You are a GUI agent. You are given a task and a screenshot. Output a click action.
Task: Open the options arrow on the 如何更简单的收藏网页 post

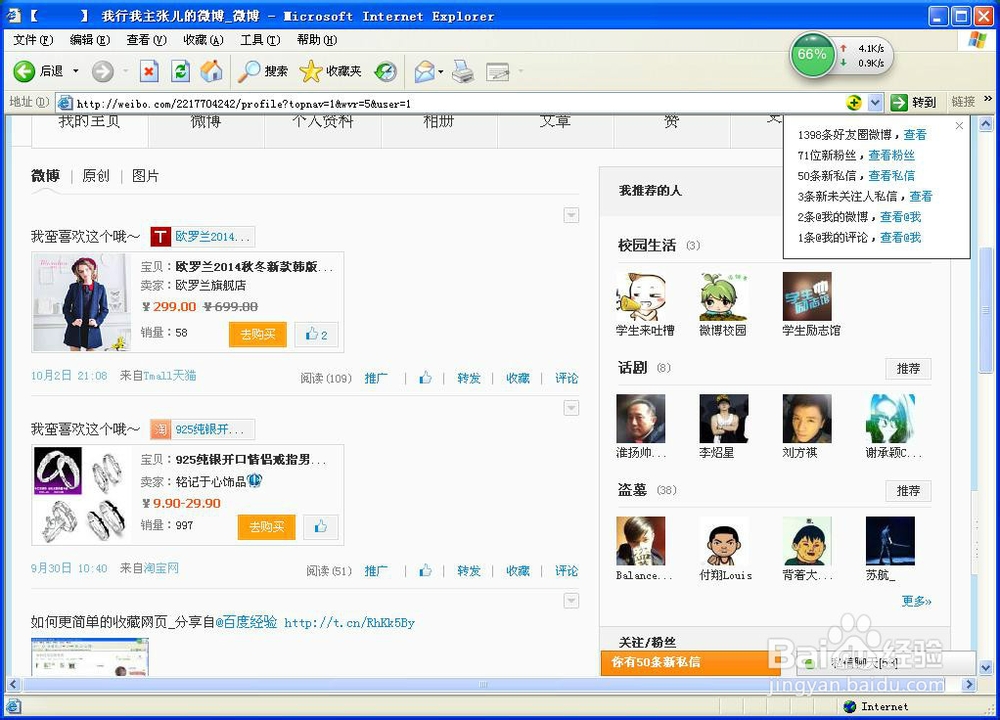point(571,601)
